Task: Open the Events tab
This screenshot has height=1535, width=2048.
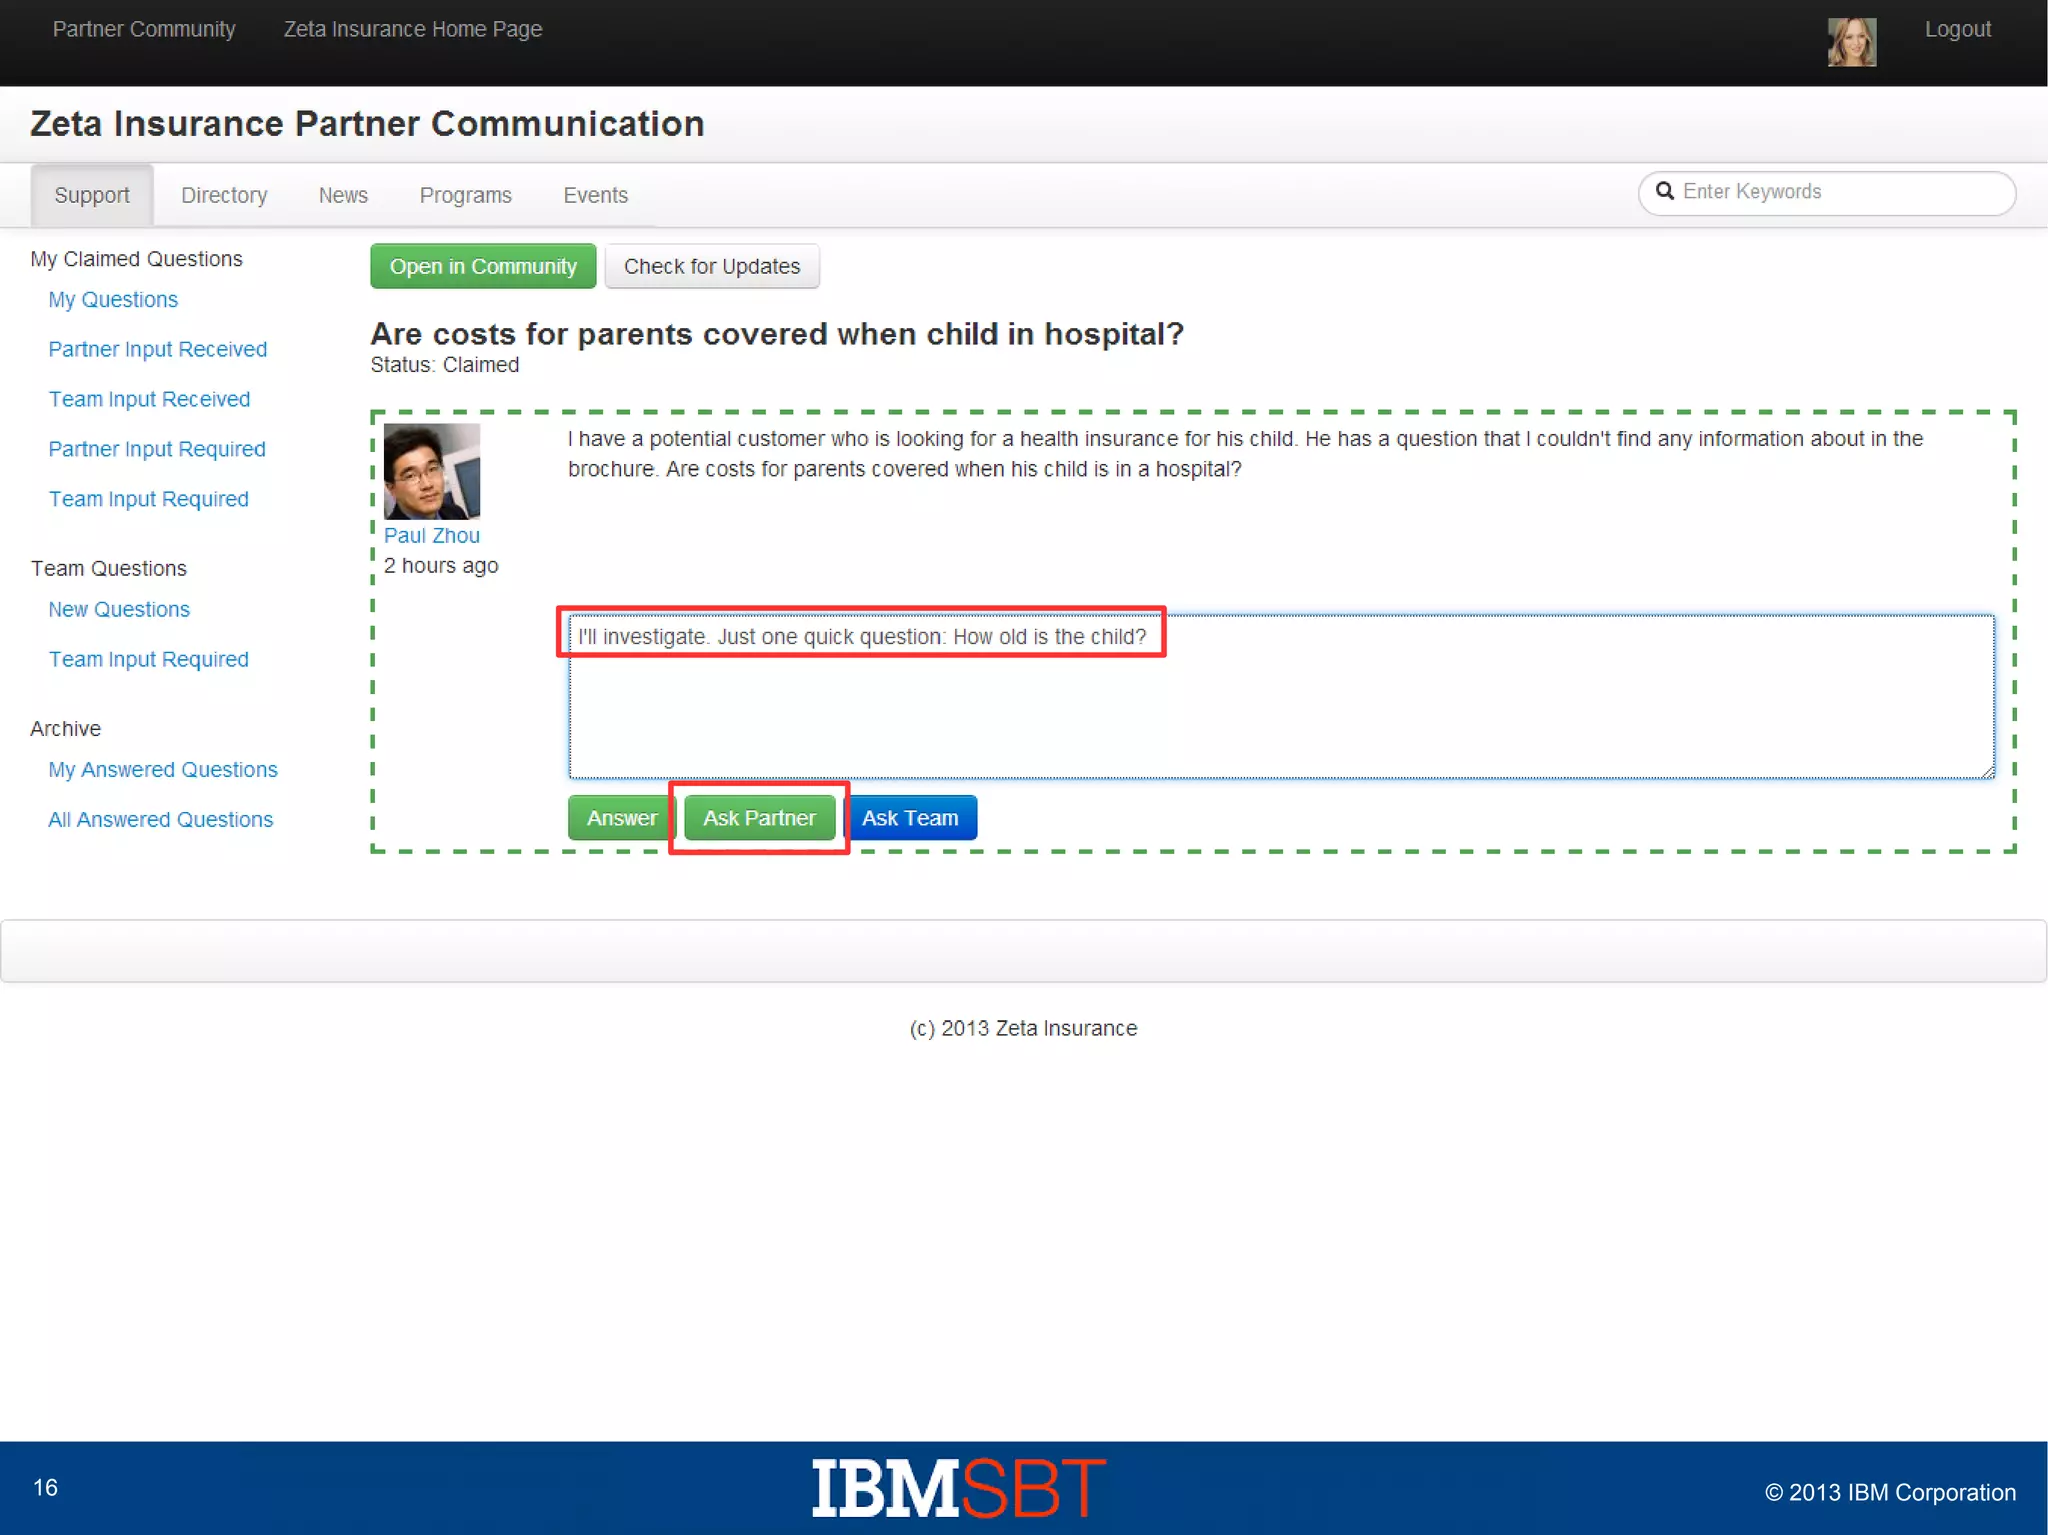Action: [x=595, y=195]
